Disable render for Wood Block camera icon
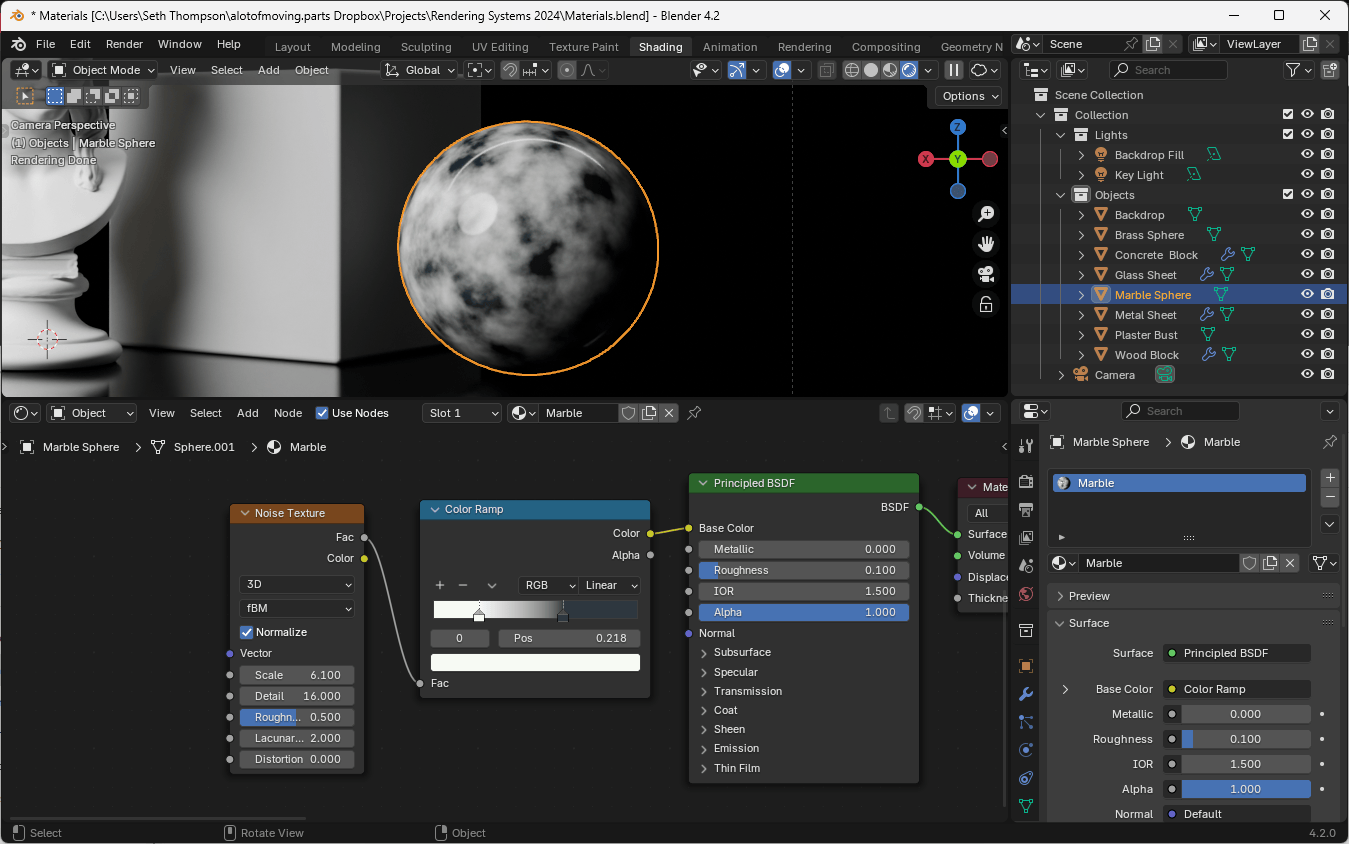Viewport: 1349px width, 844px height. (1327, 355)
